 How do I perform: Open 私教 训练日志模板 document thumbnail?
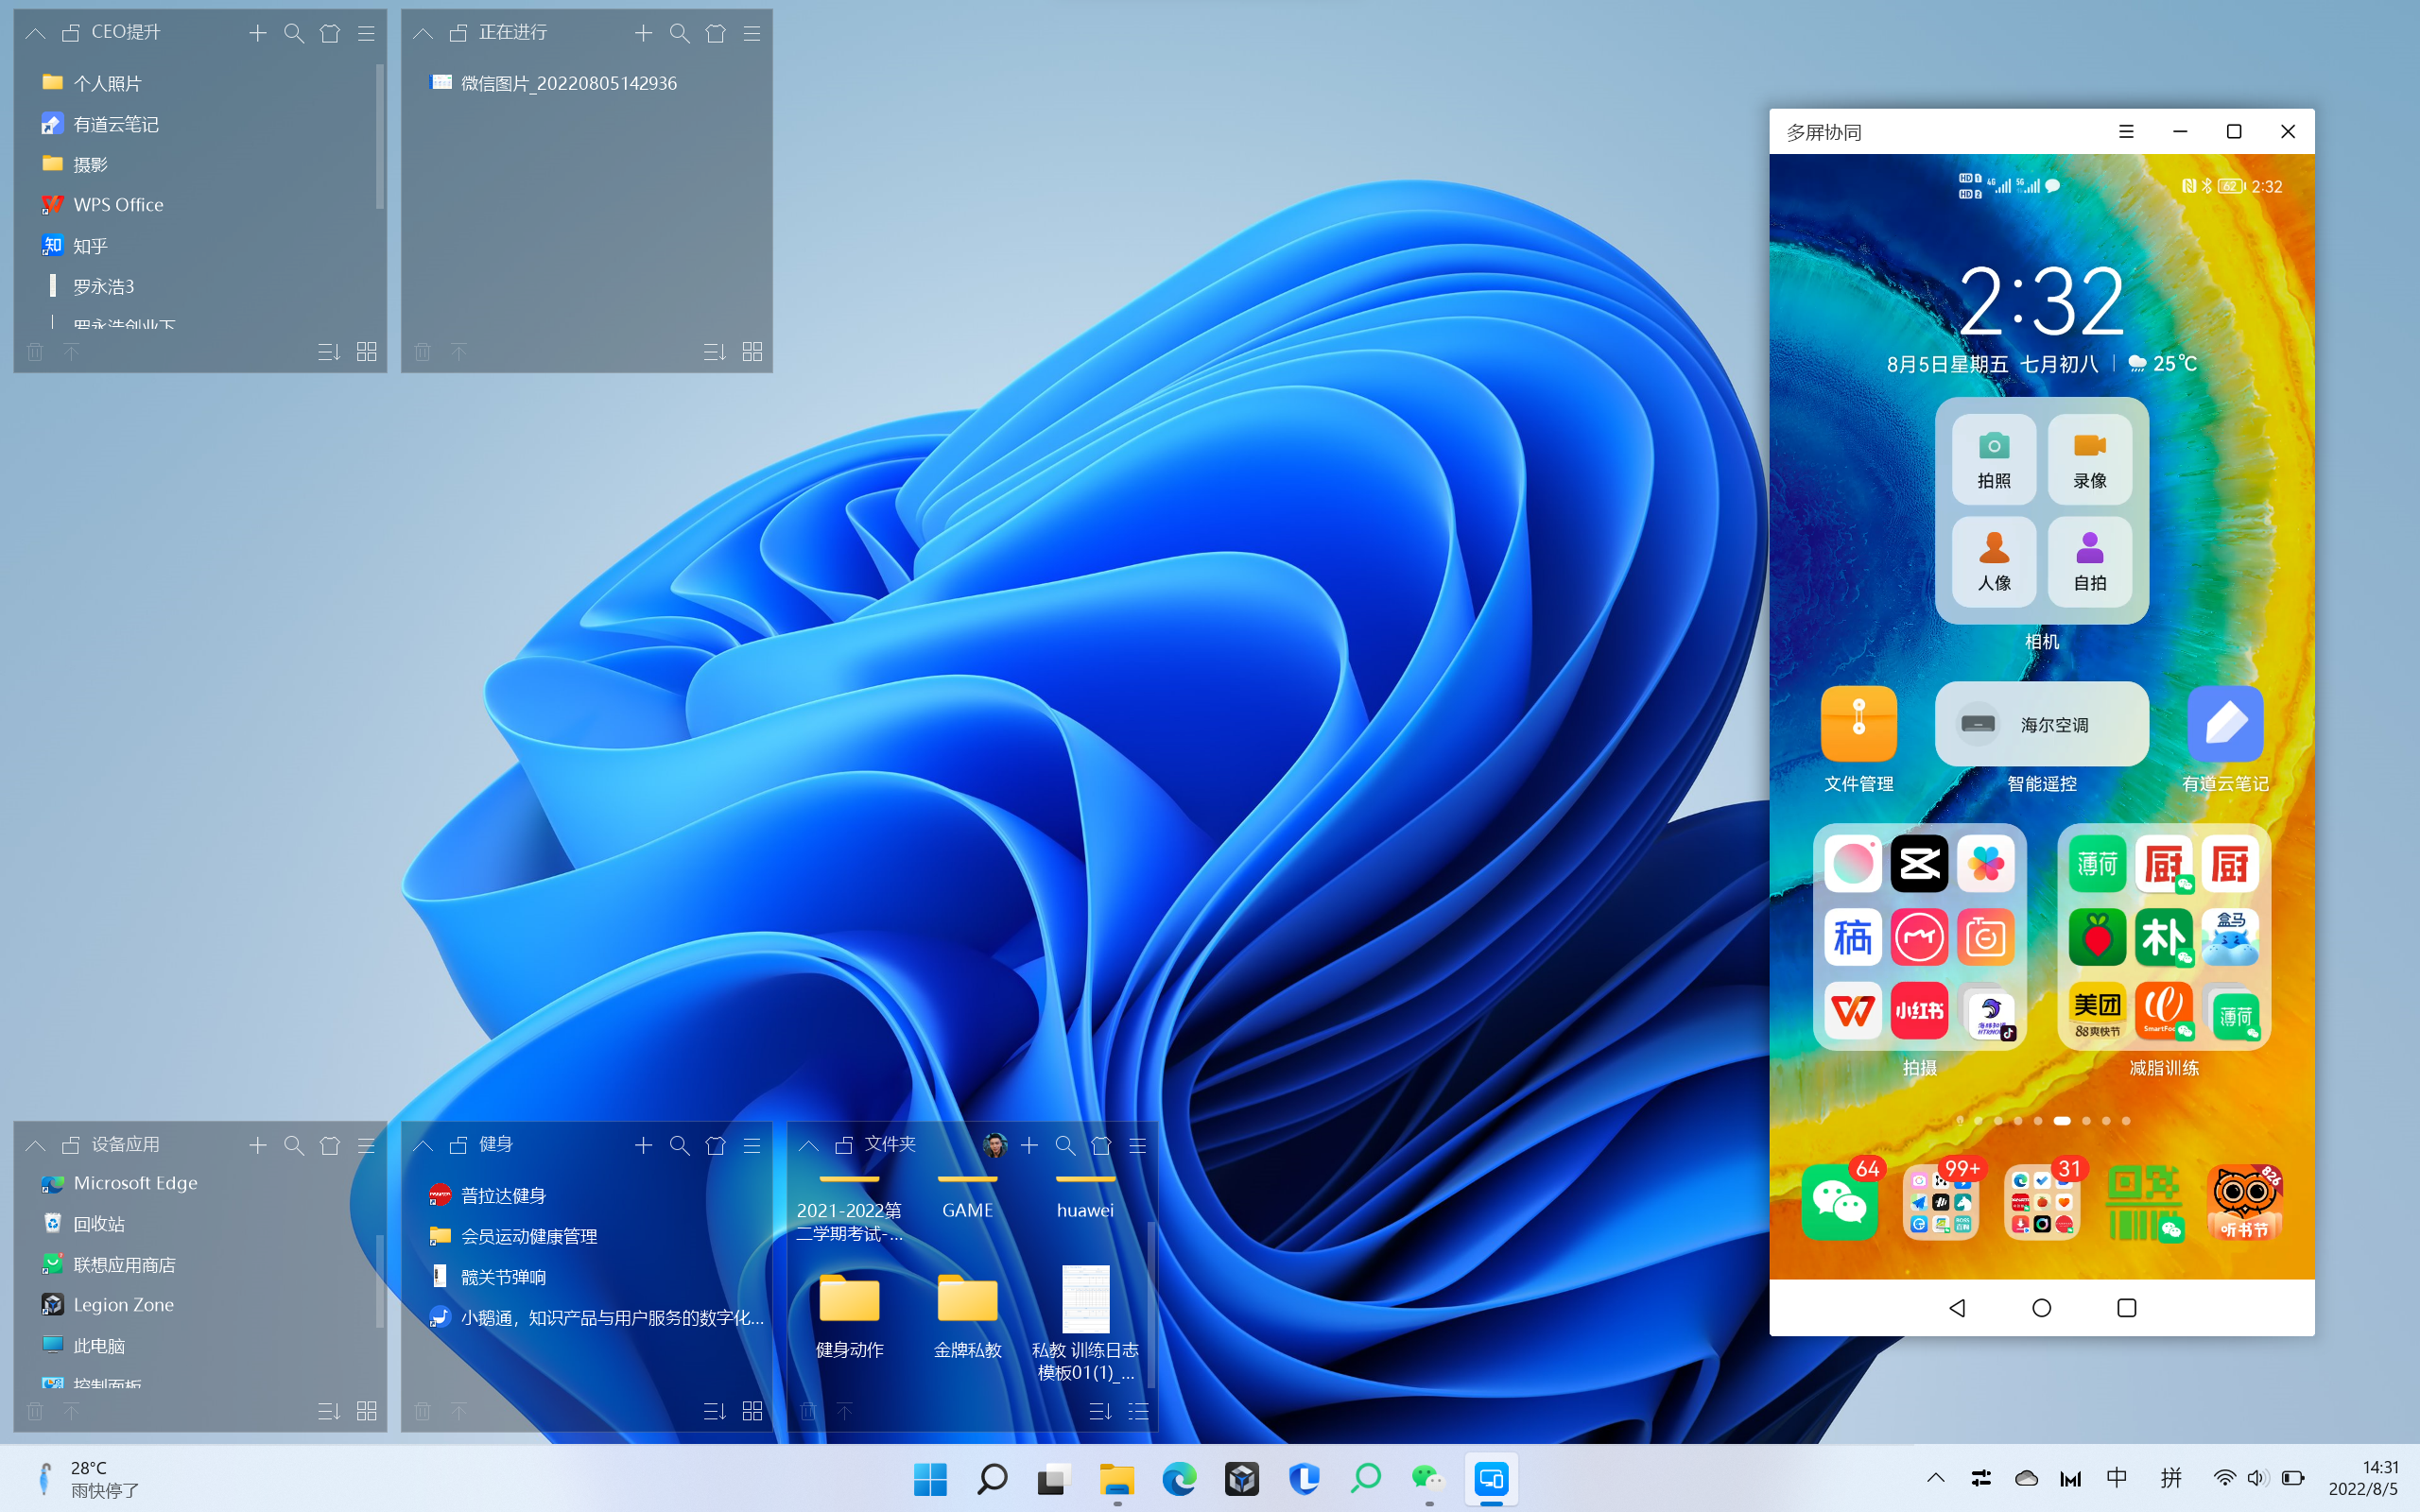point(1085,1325)
